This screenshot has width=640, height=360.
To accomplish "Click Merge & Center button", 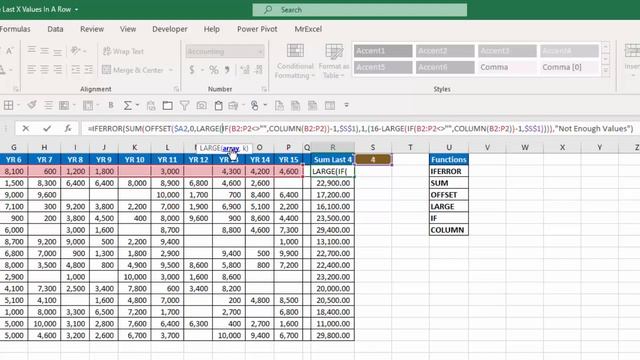I will [x=133, y=70].
